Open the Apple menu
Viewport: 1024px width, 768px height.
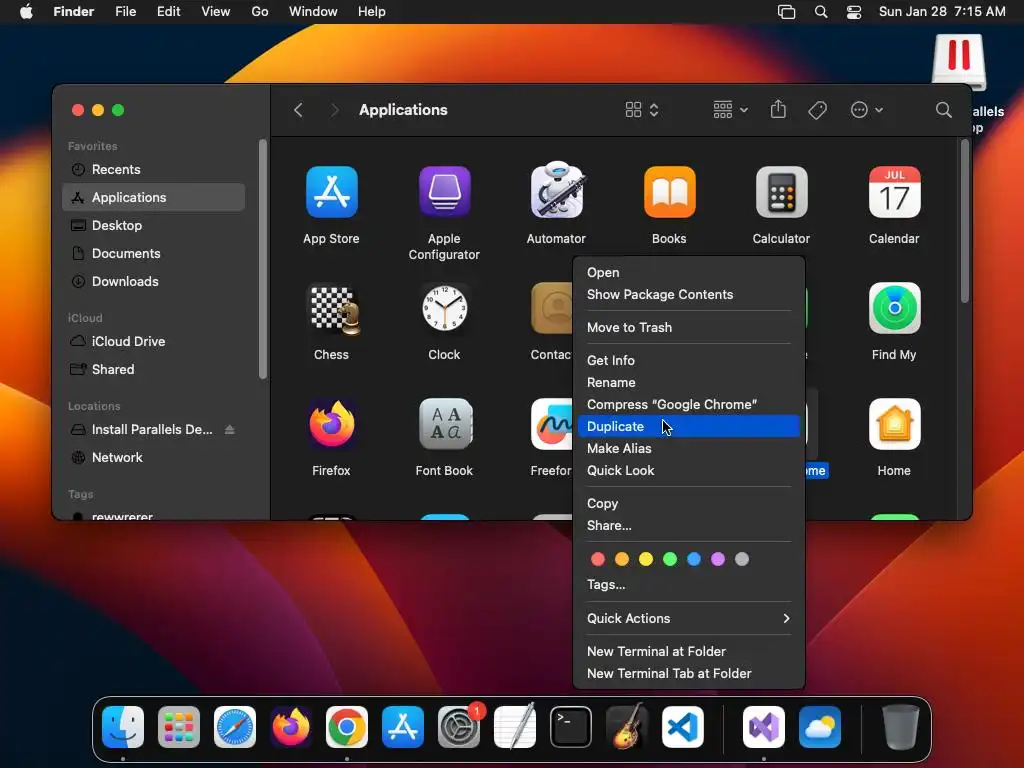[x=26, y=12]
